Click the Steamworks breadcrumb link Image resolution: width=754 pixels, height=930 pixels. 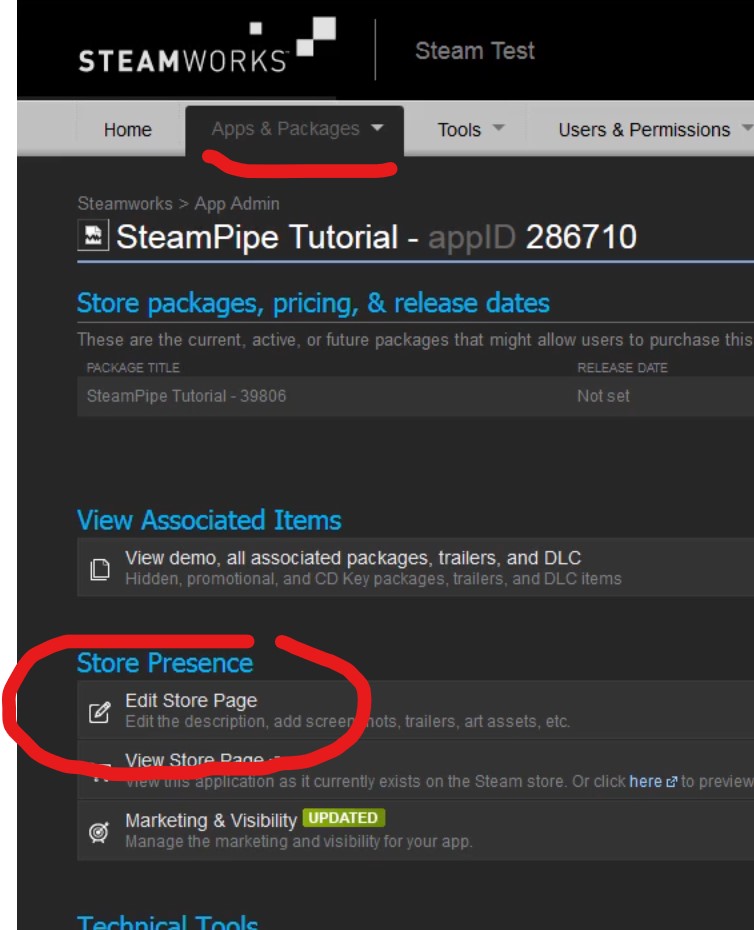(x=125, y=203)
